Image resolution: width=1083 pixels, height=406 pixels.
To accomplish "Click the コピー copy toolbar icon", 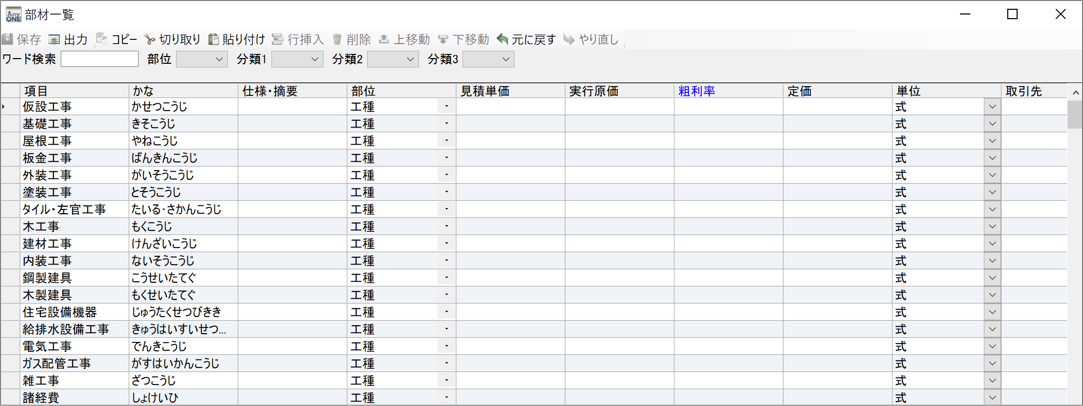I will (x=102, y=39).
